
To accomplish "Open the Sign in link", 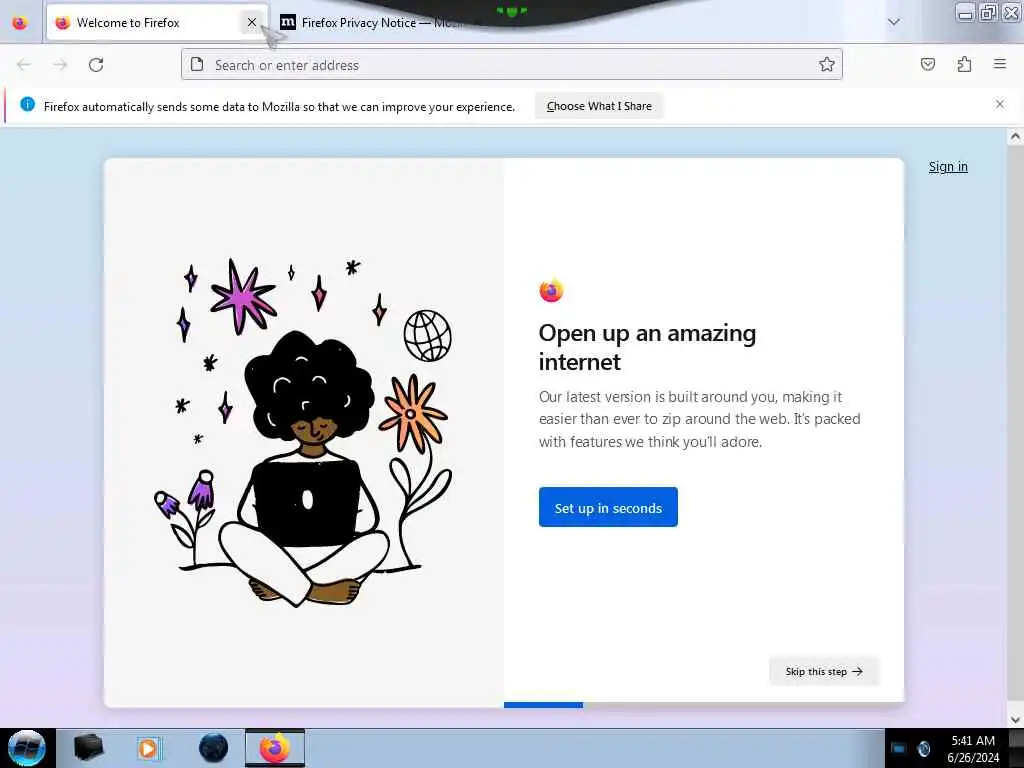I will (x=948, y=167).
